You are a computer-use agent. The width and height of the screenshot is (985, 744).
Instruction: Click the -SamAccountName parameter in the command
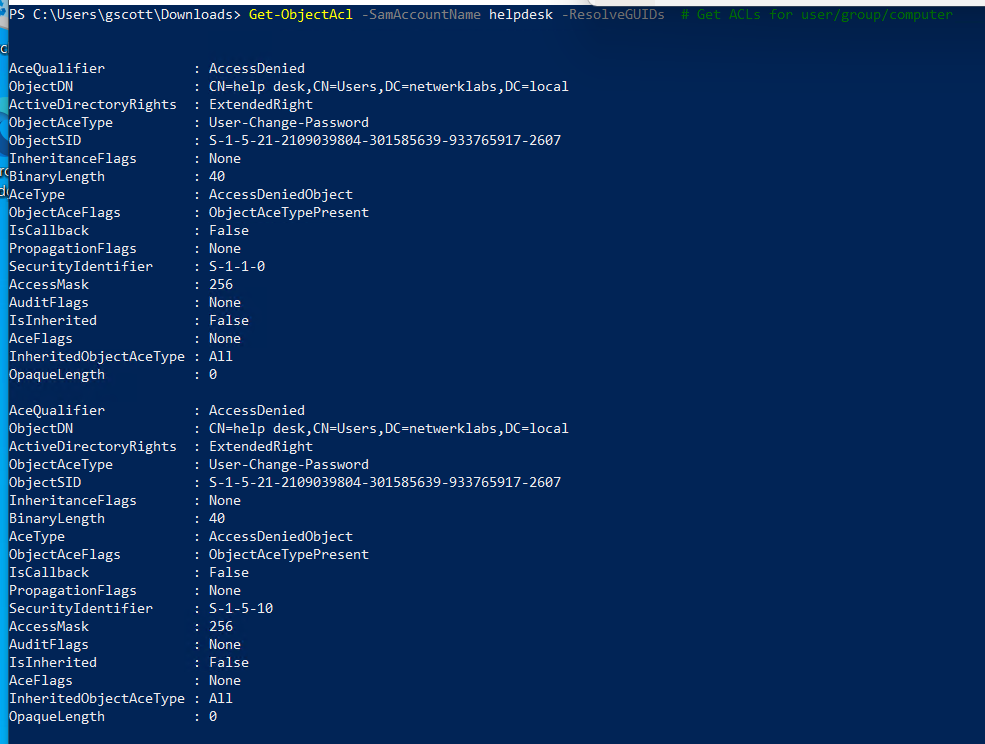tap(421, 14)
